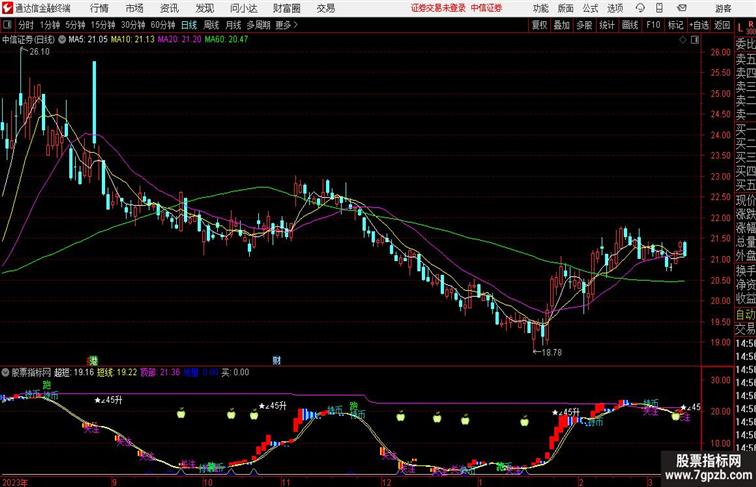Click the 短线: 19.22 indicator value
756x487 pixels.
click(x=117, y=372)
